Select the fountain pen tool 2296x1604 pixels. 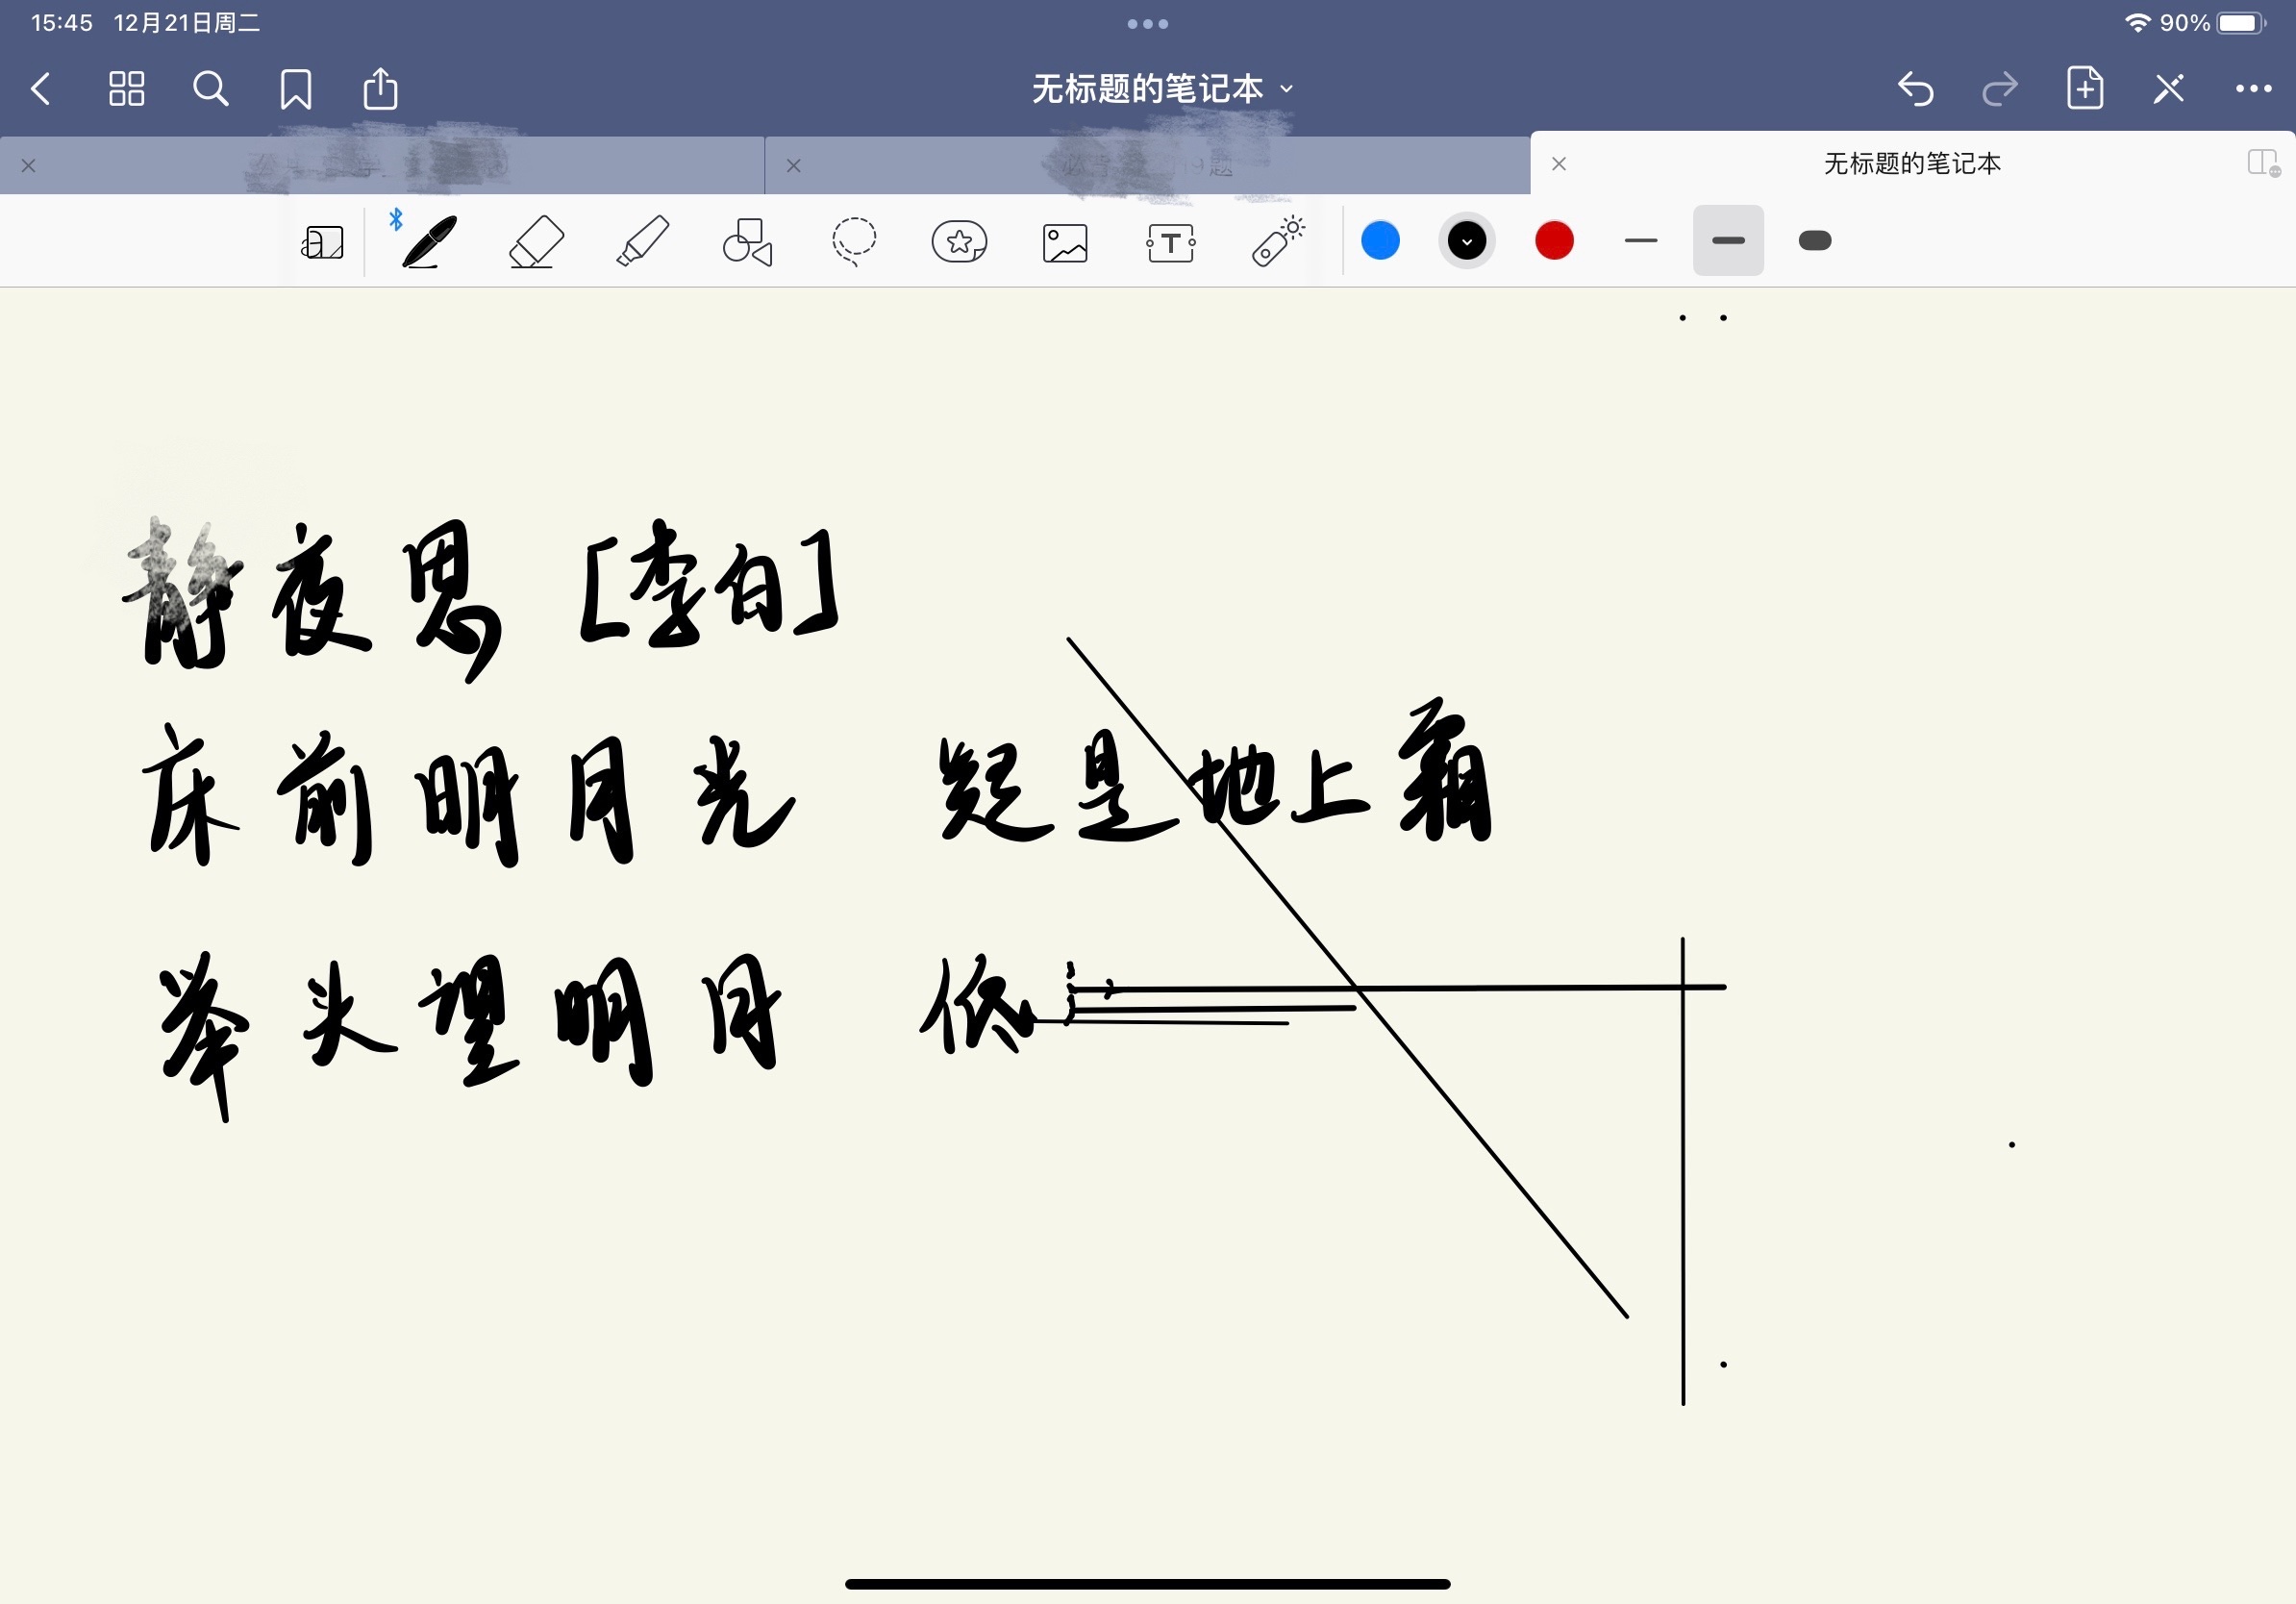coord(428,242)
